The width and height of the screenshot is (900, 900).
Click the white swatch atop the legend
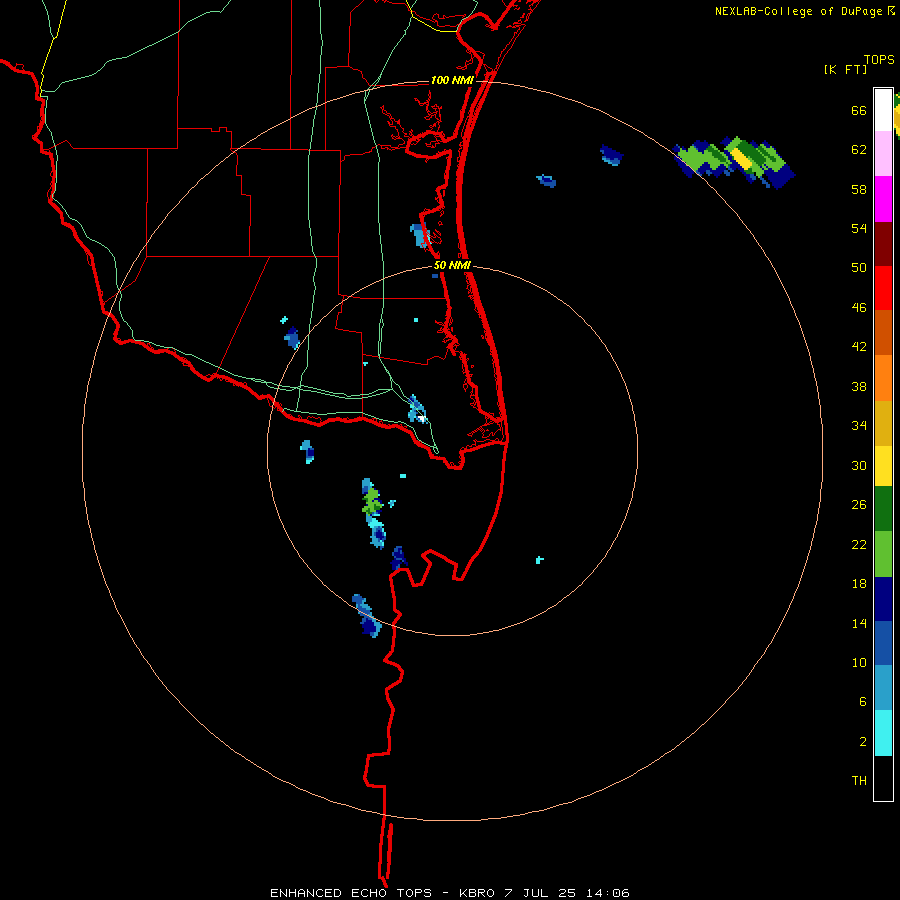[x=883, y=110]
